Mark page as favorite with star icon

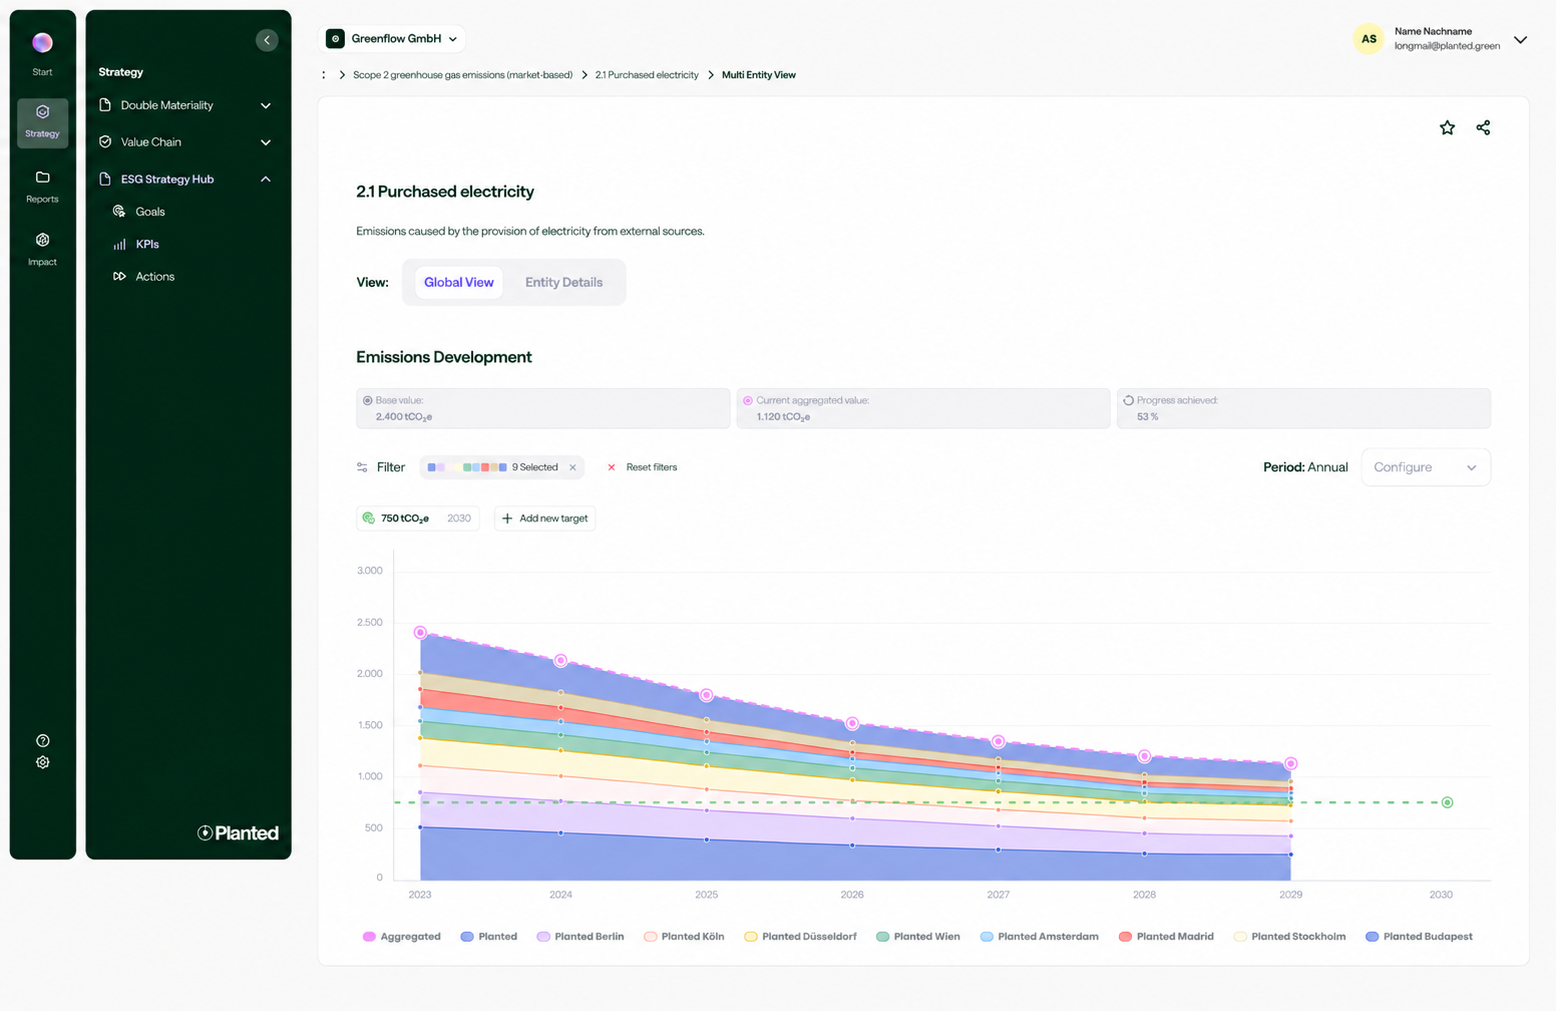1447,127
